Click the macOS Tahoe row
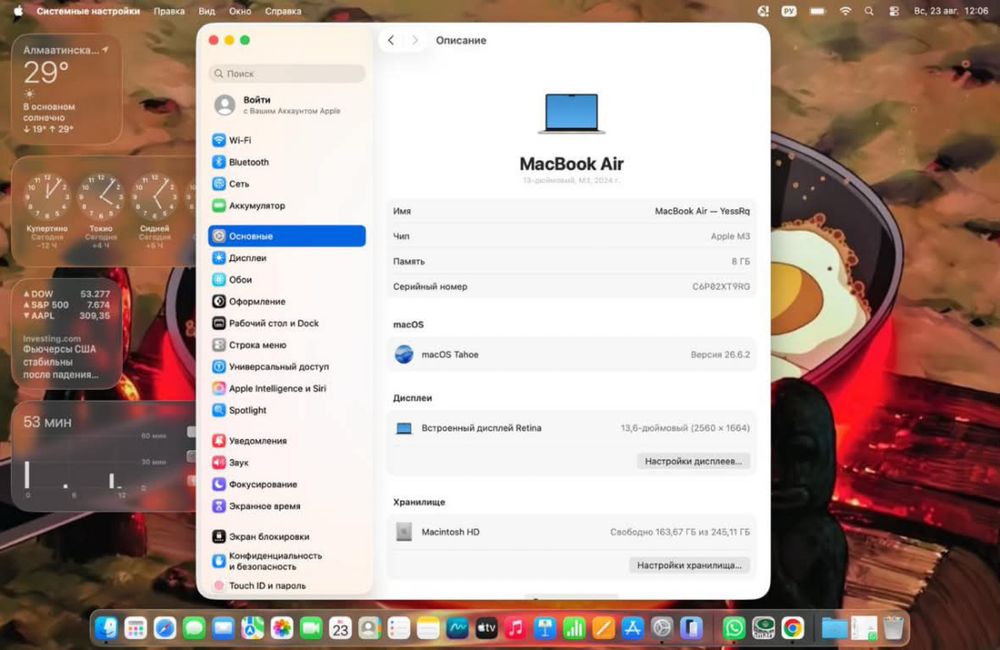Image resolution: width=1000 pixels, height=650 pixels. 571,354
